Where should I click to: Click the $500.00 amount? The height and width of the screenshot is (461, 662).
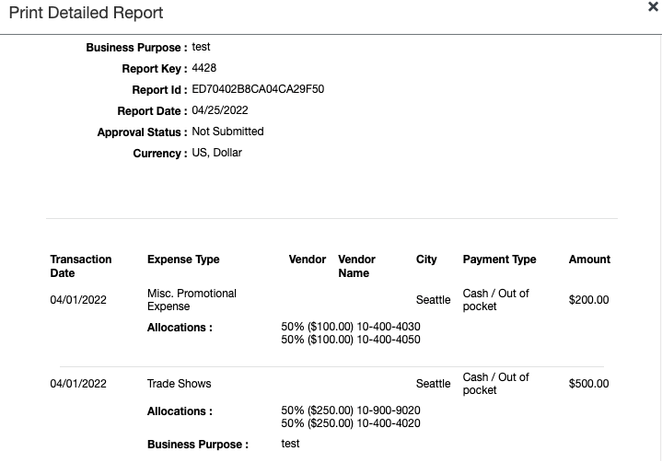(589, 383)
